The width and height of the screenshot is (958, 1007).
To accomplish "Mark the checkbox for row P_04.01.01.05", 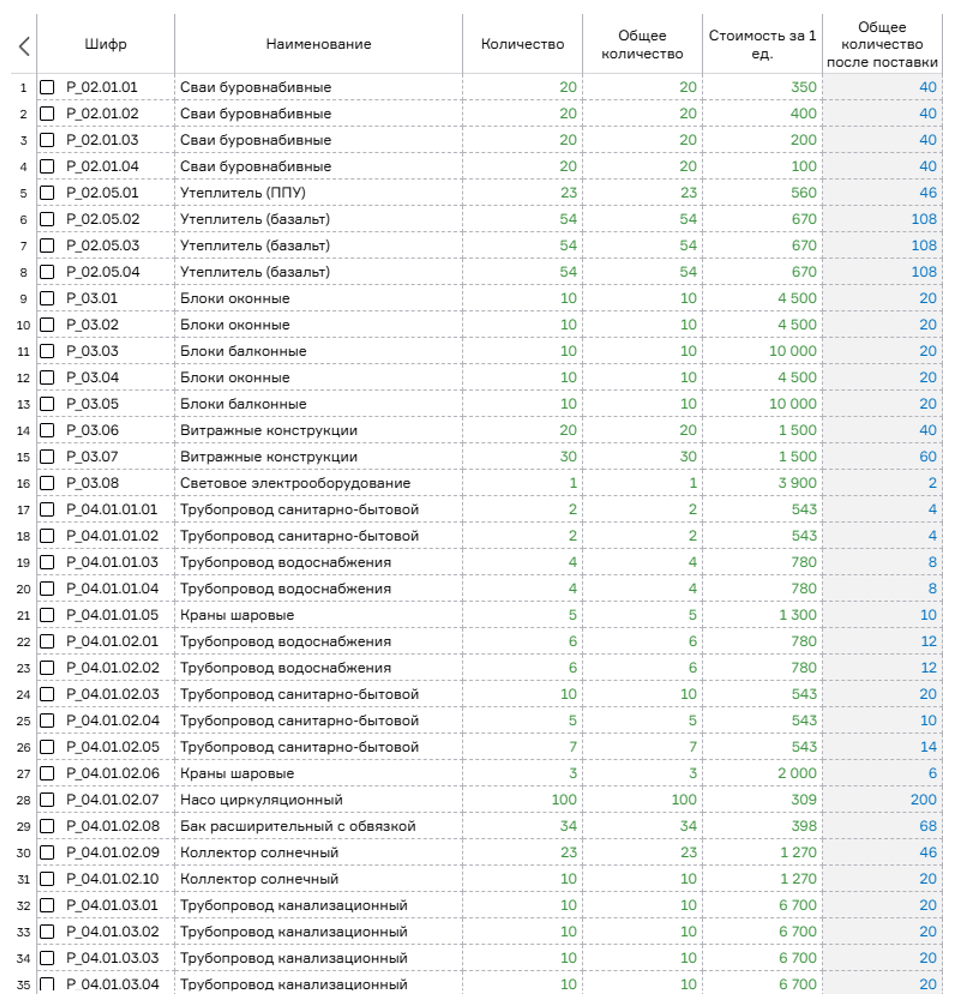I will pyautogui.click(x=47, y=615).
